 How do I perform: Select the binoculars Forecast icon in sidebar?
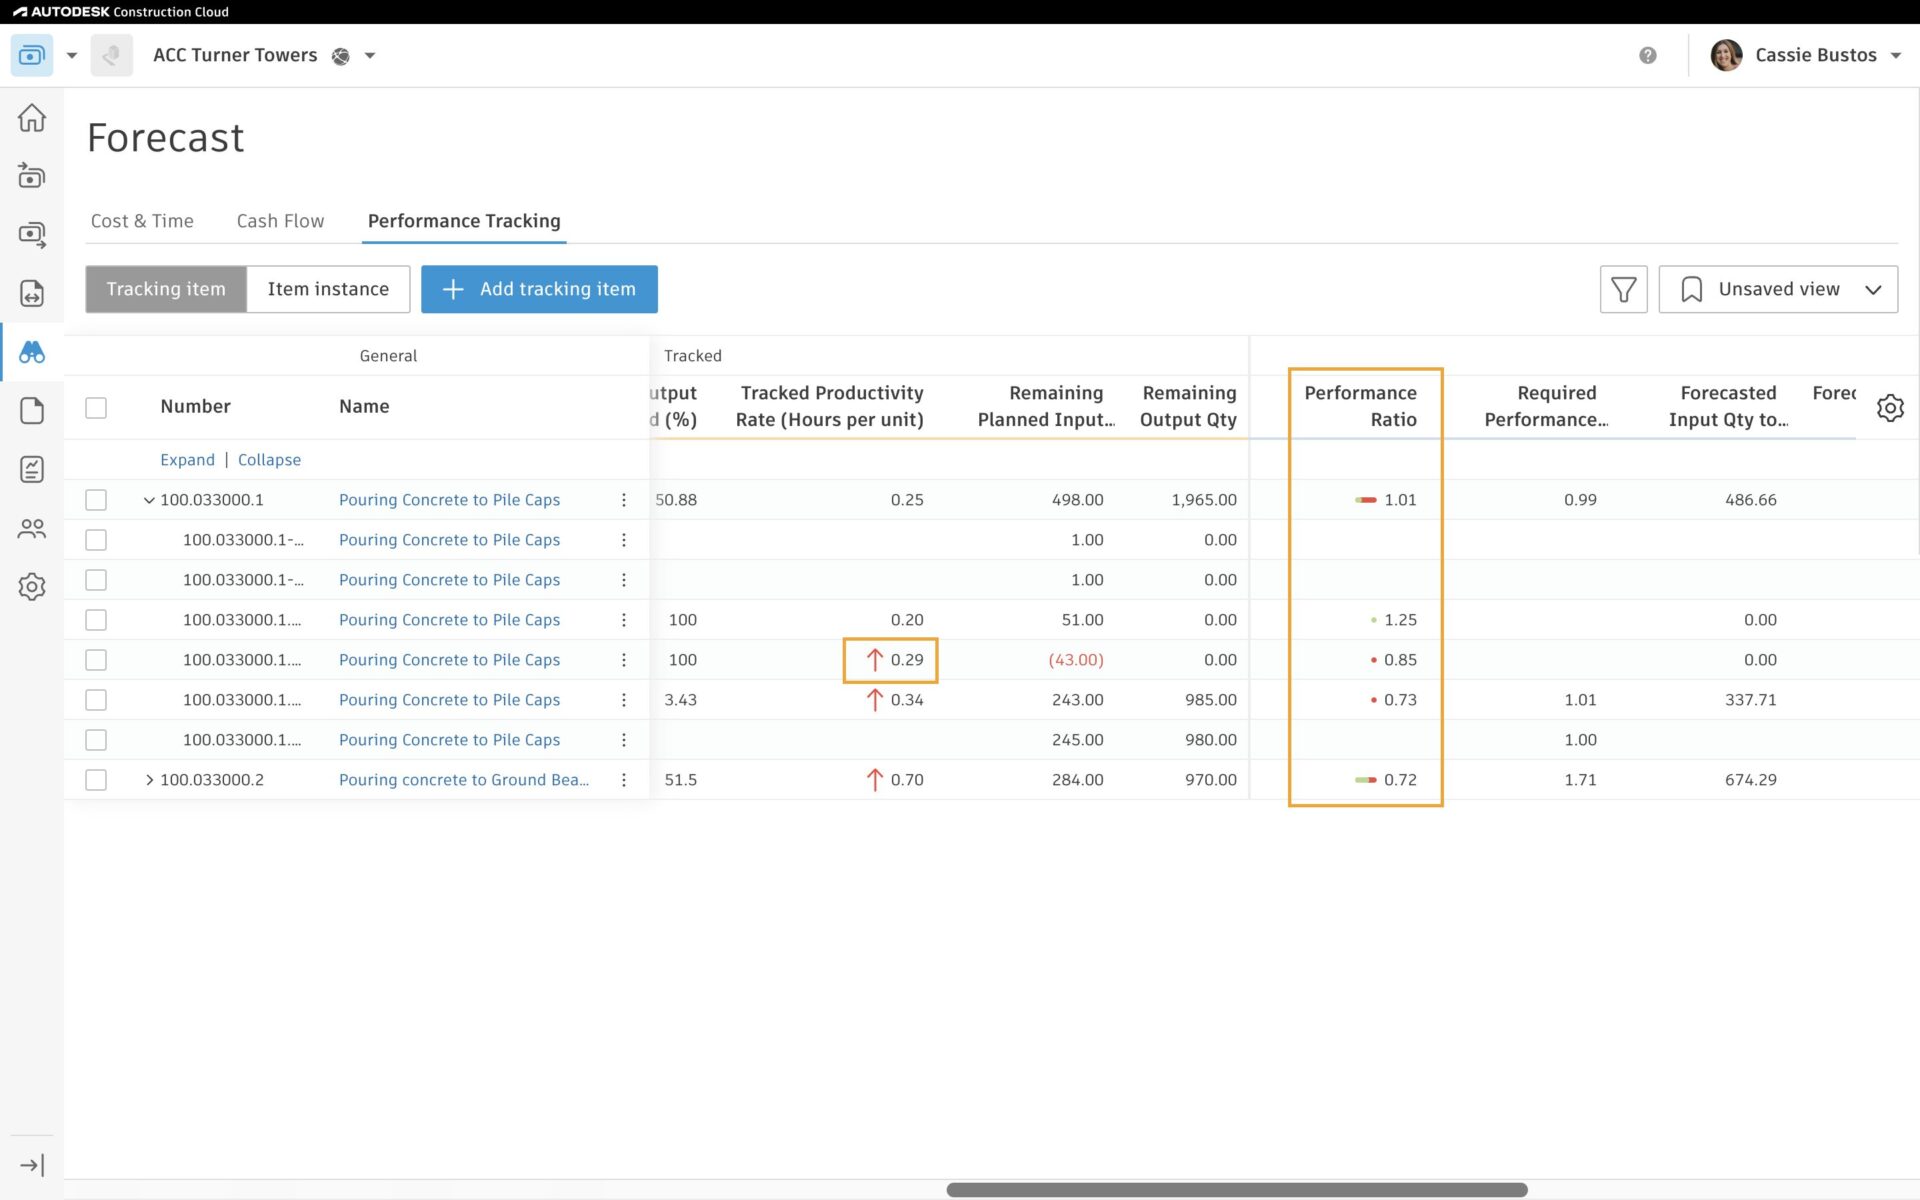[x=32, y=352]
